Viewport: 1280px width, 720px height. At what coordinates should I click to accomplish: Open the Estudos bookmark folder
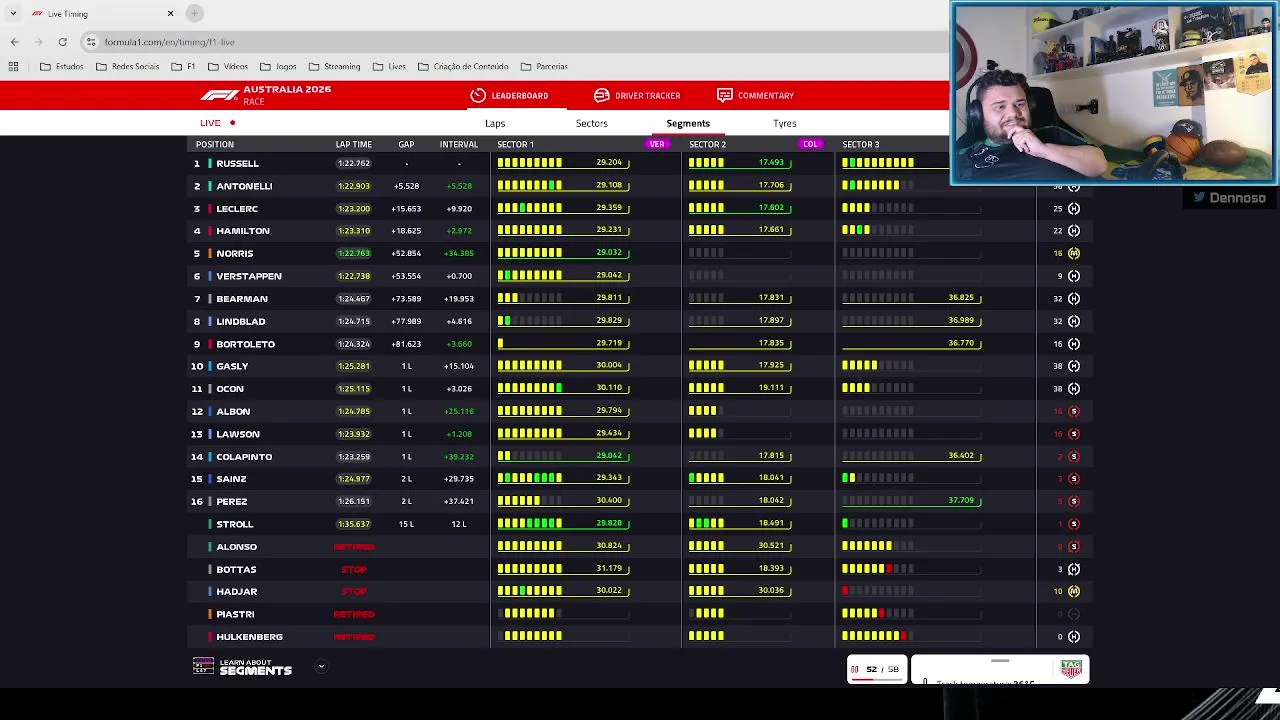point(62,67)
